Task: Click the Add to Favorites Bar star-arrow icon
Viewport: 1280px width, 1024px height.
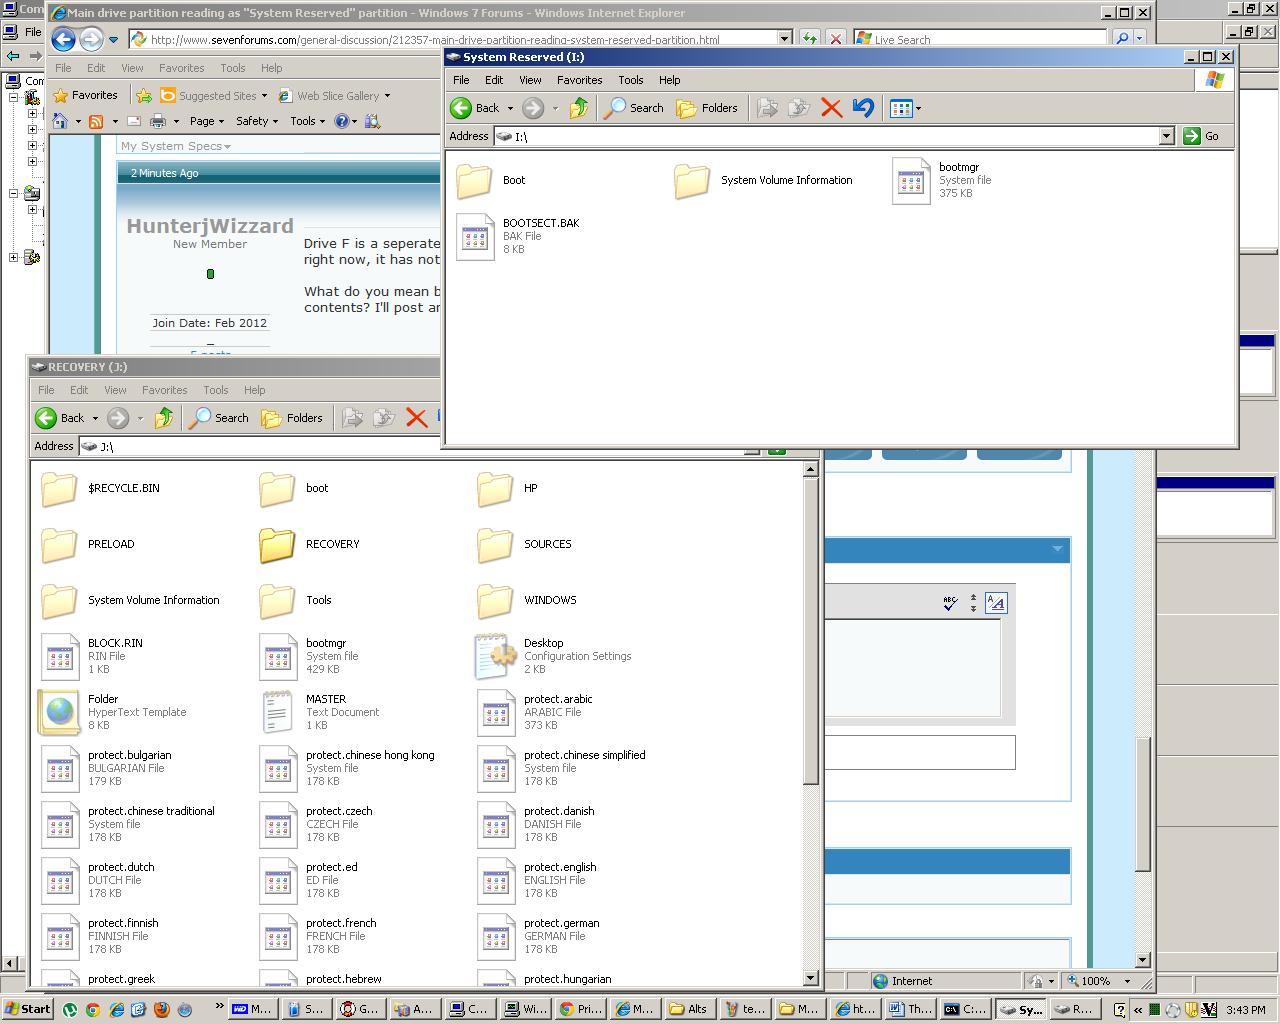Action: point(144,96)
